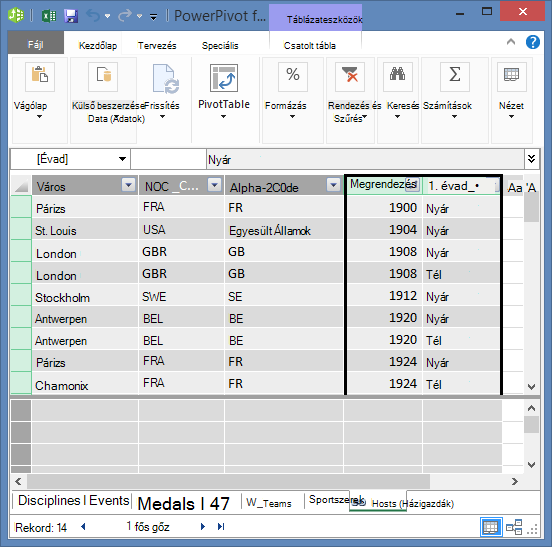
Task: Open the Tervezés ribbon tab
Action: click(x=157, y=46)
